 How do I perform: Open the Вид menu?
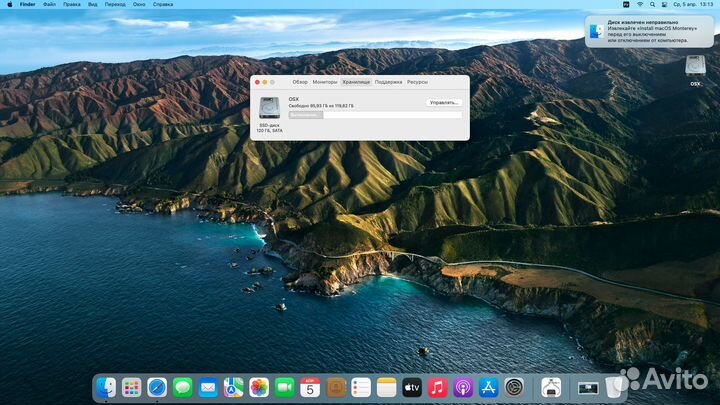click(93, 4)
